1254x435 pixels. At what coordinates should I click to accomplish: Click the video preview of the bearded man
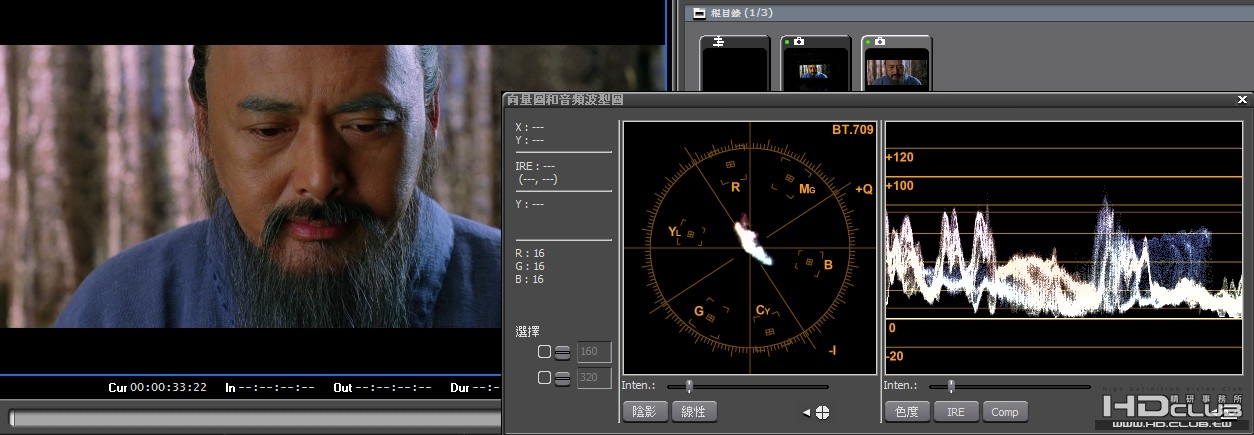point(251,186)
